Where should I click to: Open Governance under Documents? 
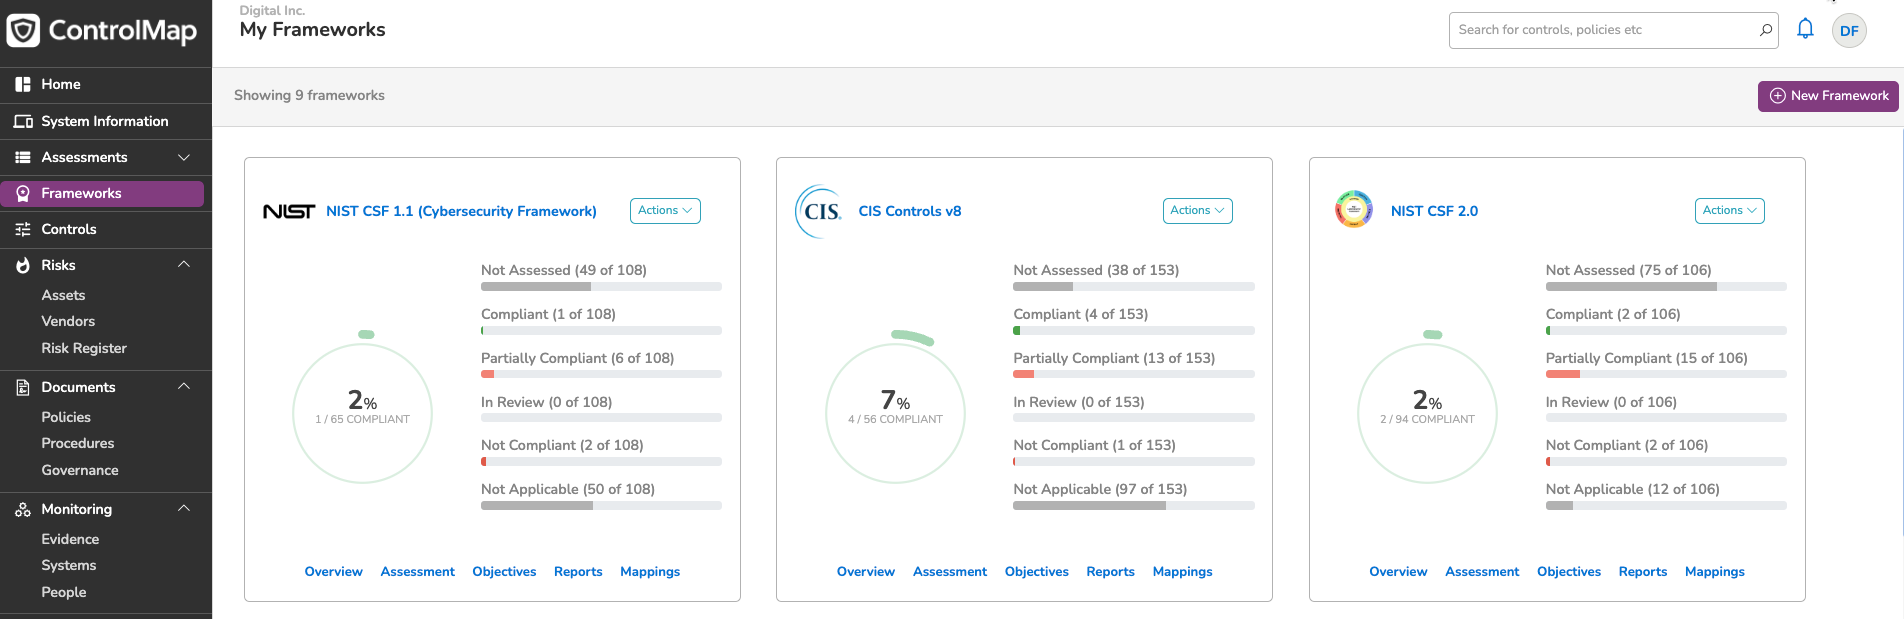click(x=80, y=470)
